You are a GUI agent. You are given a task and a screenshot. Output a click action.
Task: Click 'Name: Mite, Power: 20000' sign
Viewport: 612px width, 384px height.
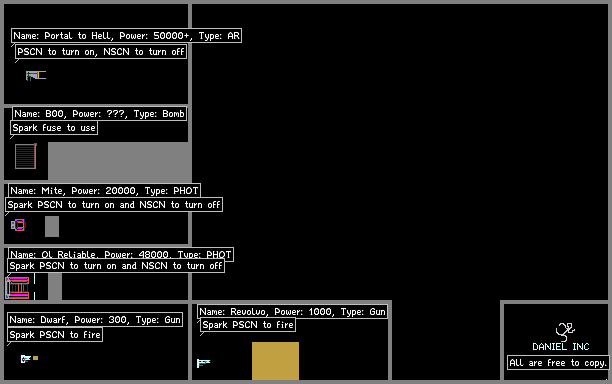(104, 190)
